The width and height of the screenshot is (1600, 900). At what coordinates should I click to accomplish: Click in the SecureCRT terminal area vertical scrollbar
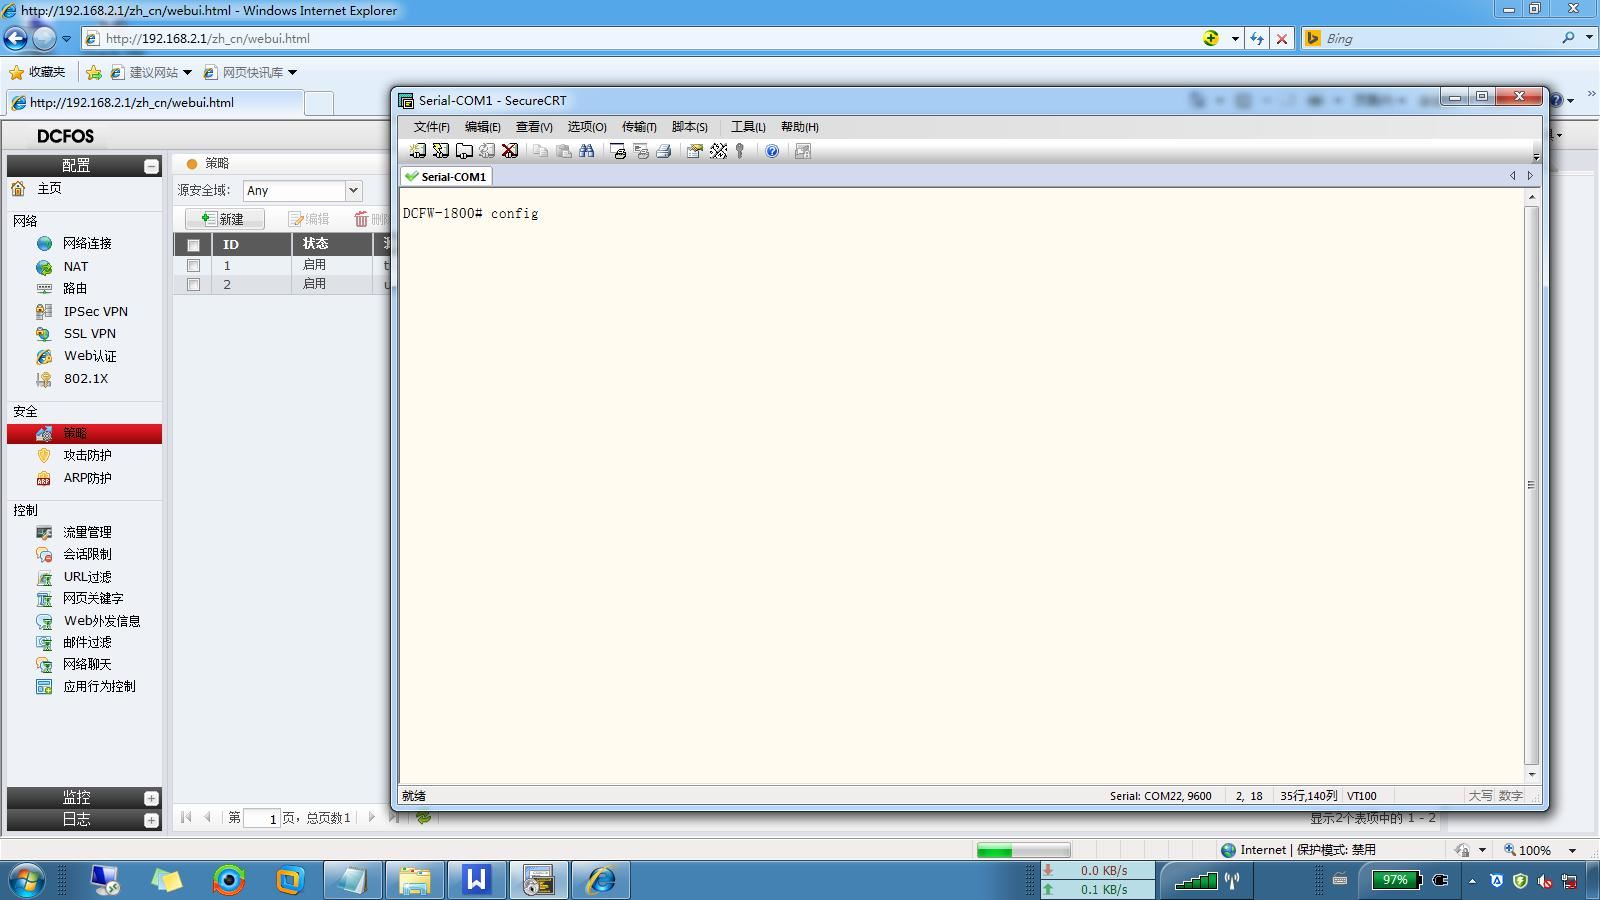click(1531, 485)
